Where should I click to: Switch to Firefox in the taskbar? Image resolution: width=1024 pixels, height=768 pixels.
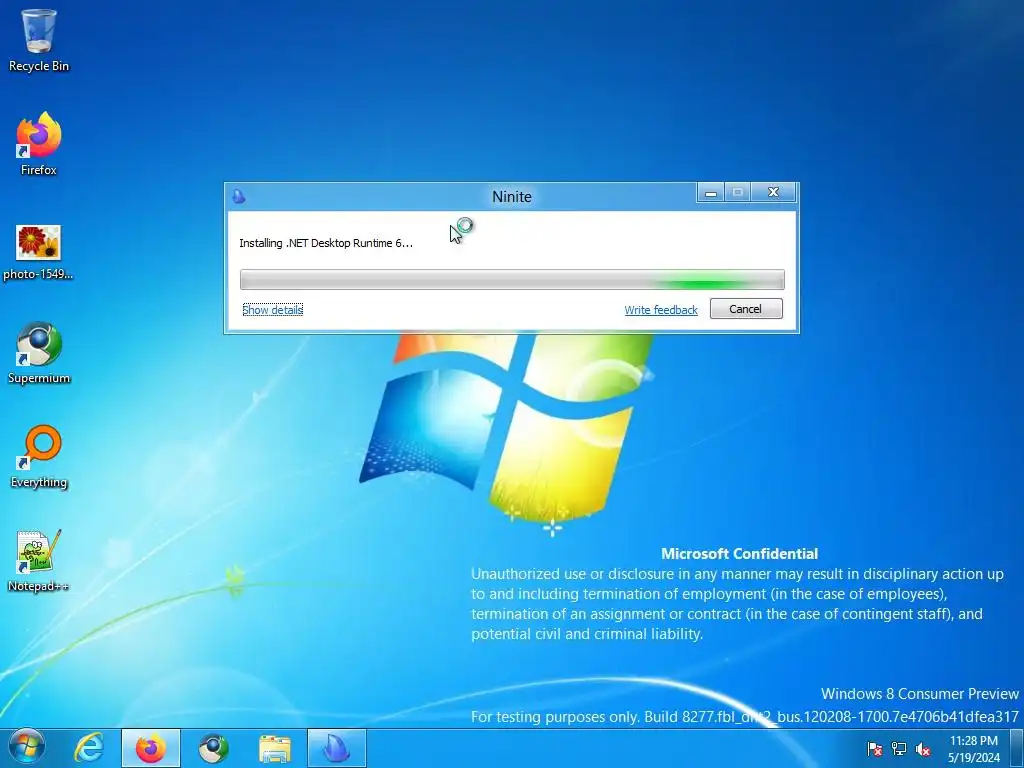[x=151, y=748]
